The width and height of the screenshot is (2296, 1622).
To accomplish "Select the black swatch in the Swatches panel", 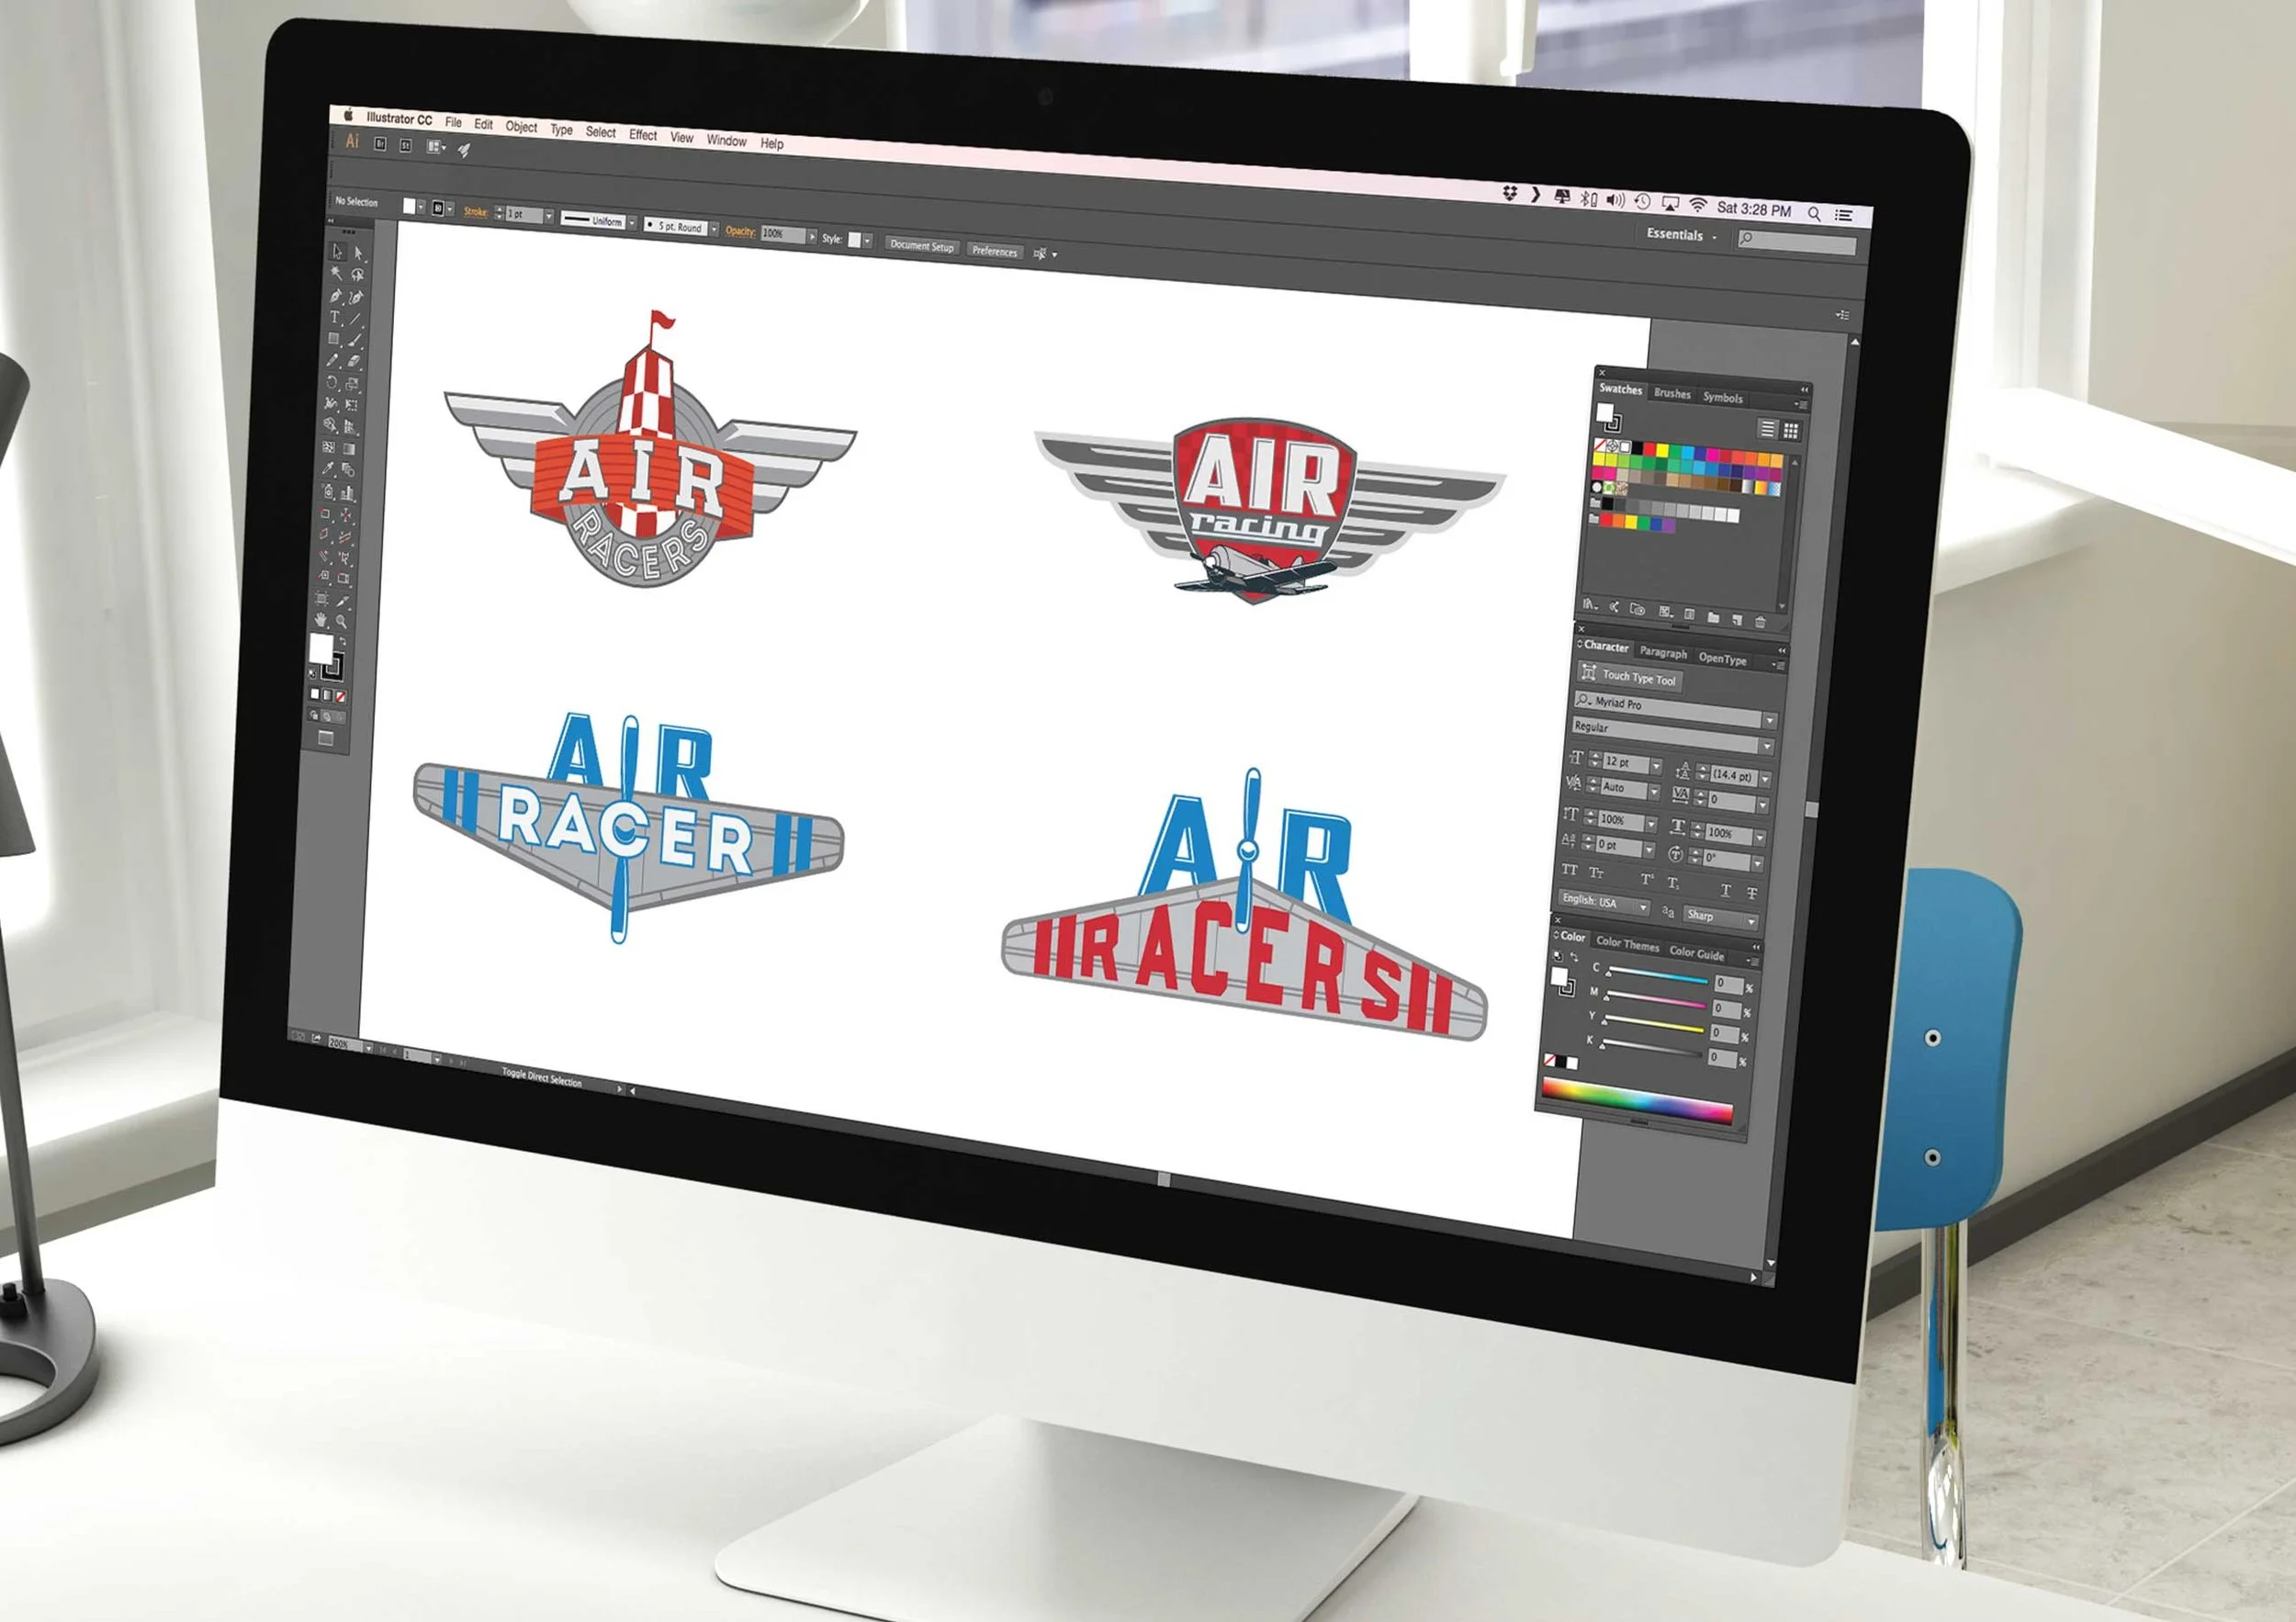I will [x=1638, y=448].
